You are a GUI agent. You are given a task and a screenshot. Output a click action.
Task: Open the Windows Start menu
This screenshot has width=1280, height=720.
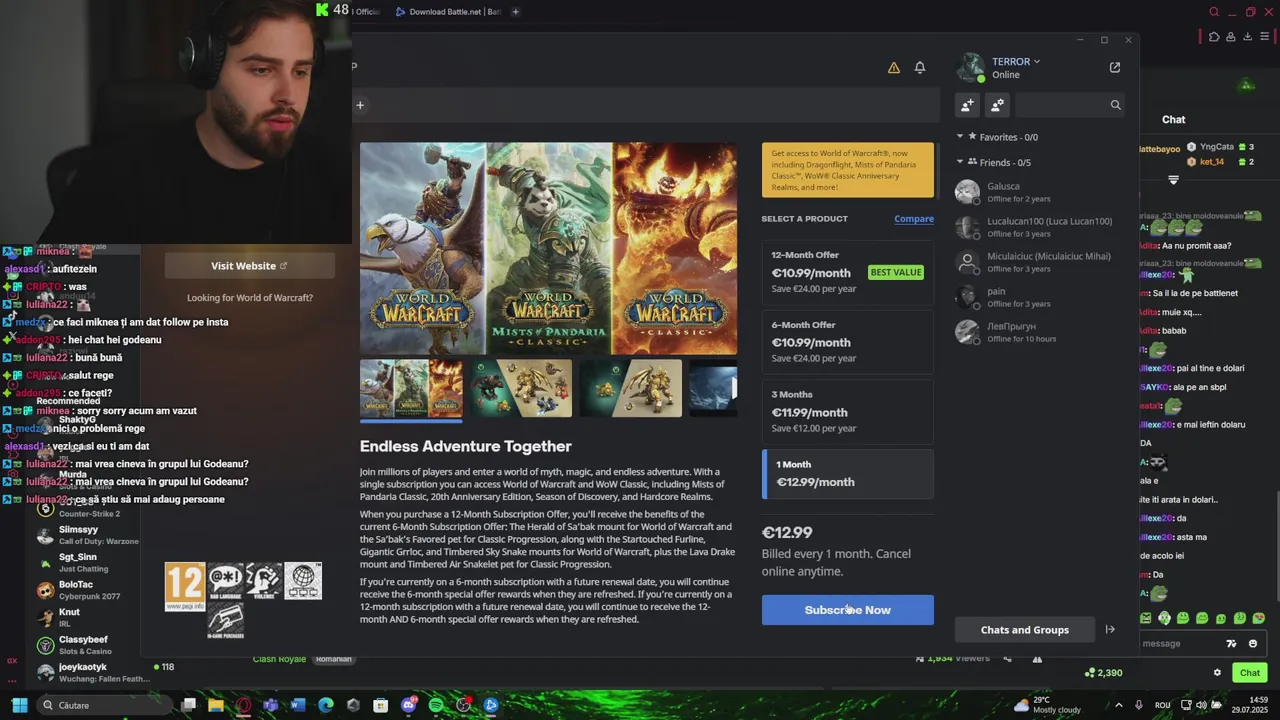[x=19, y=705]
